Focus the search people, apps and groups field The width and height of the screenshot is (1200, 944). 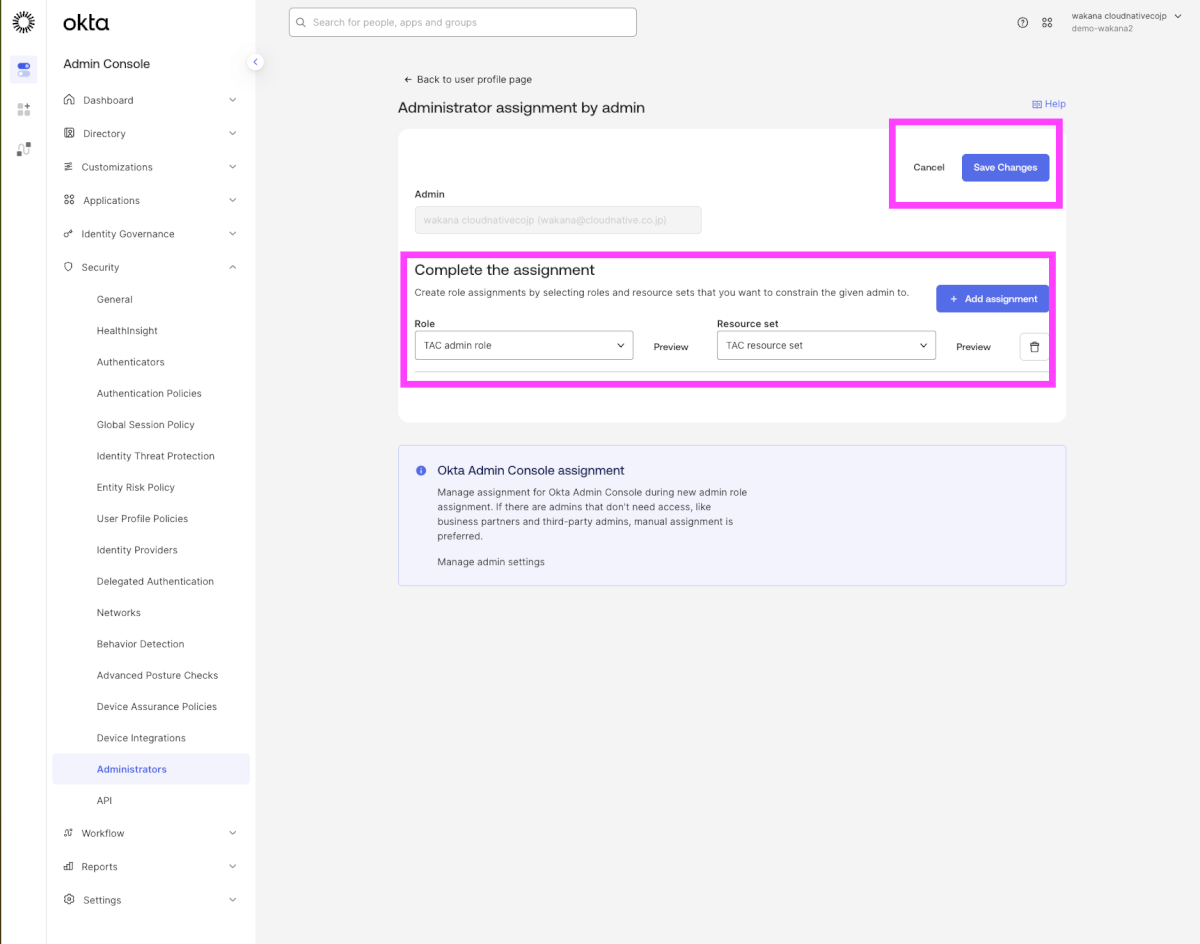pyautogui.click(x=463, y=22)
